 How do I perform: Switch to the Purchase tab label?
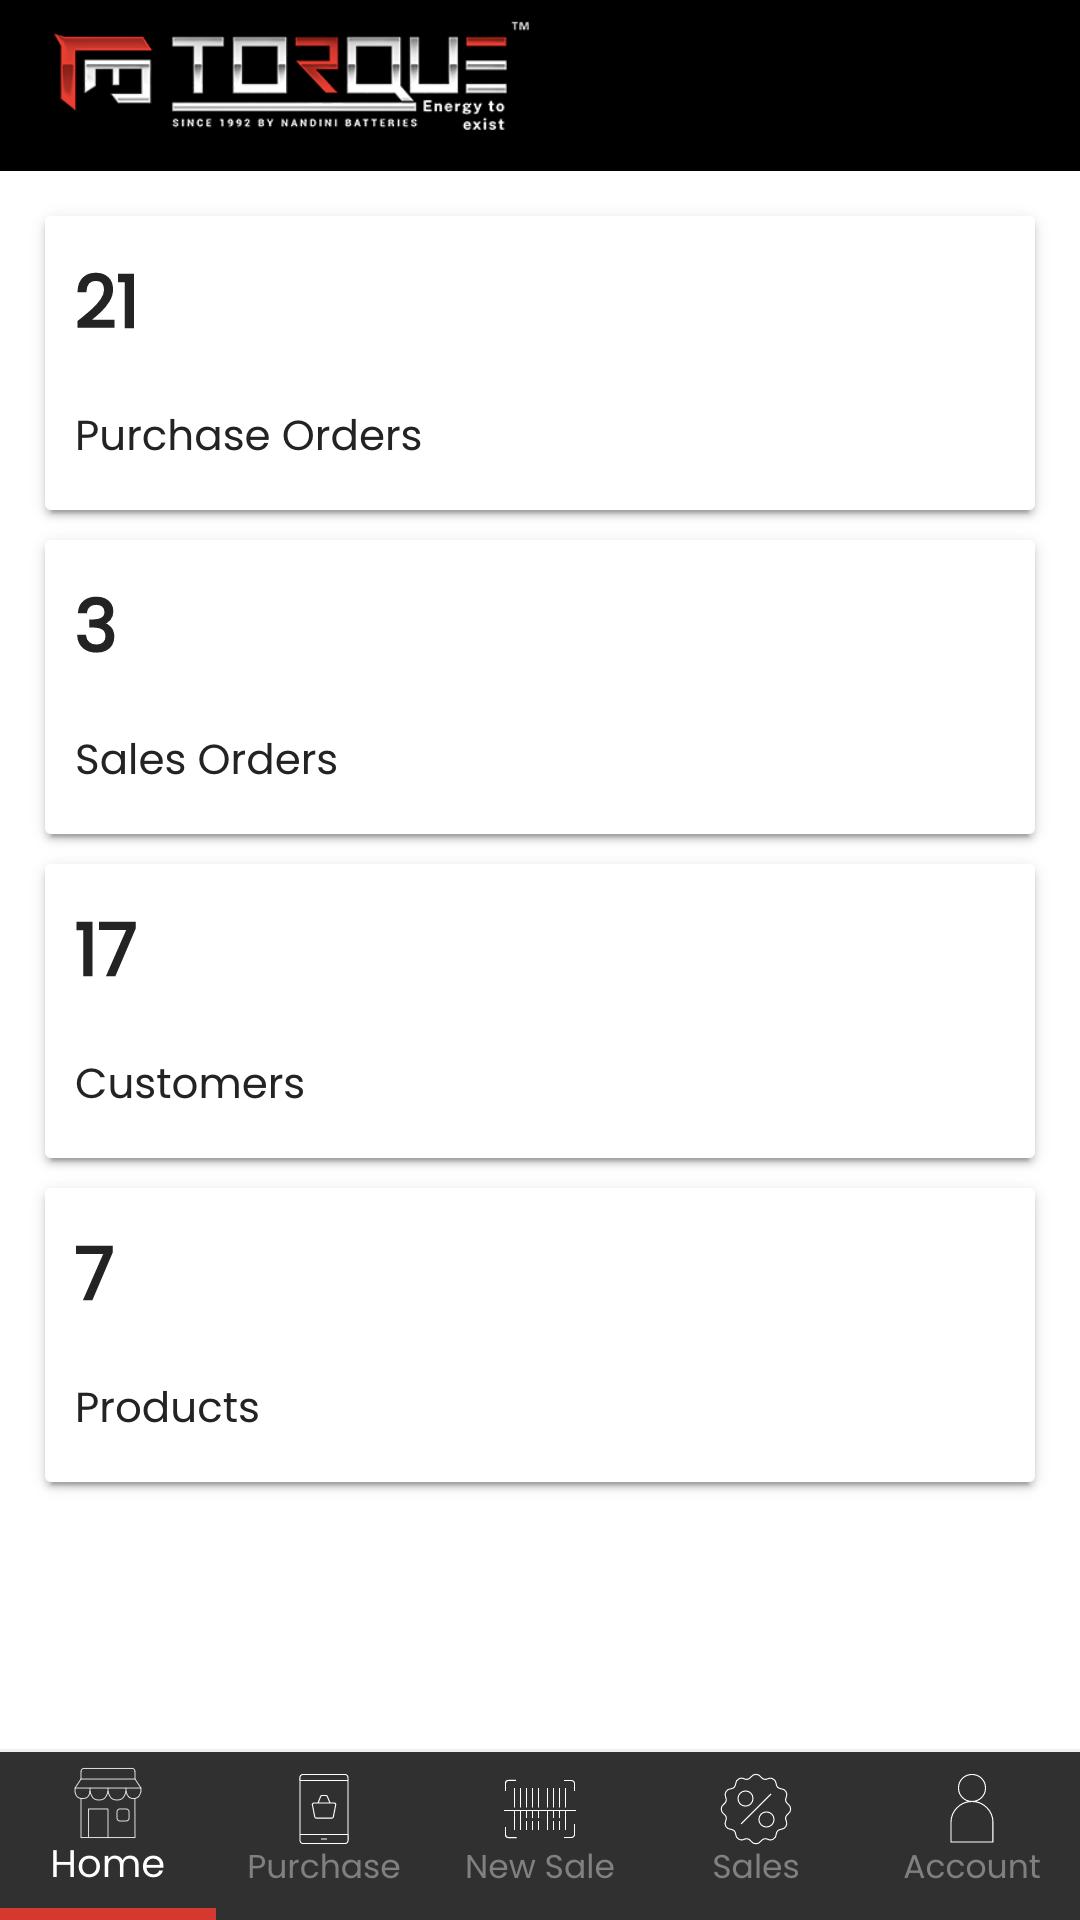tap(324, 1867)
